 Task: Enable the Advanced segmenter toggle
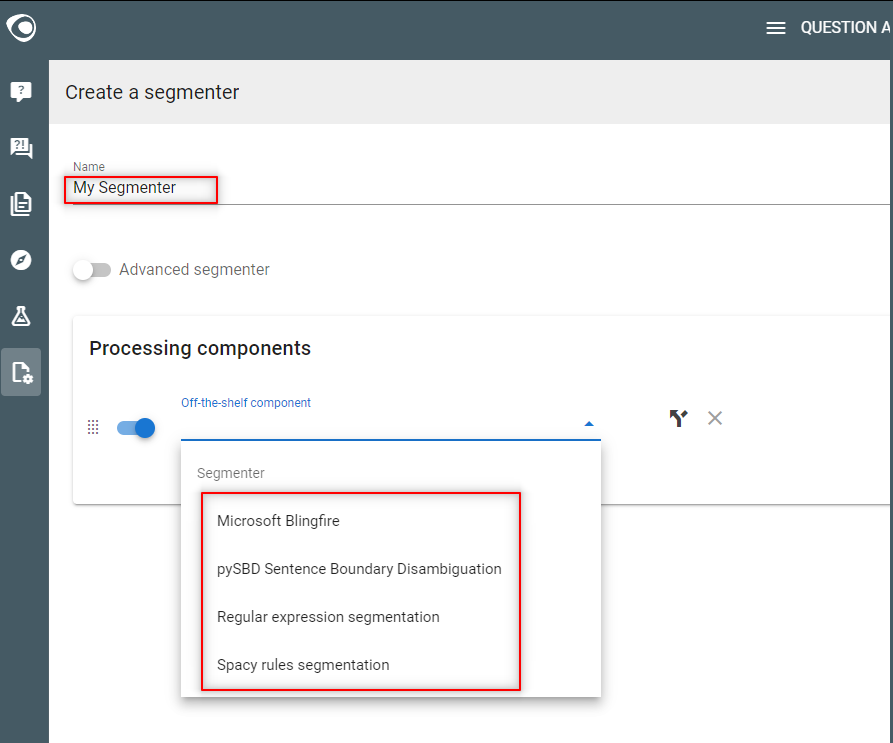(91, 270)
